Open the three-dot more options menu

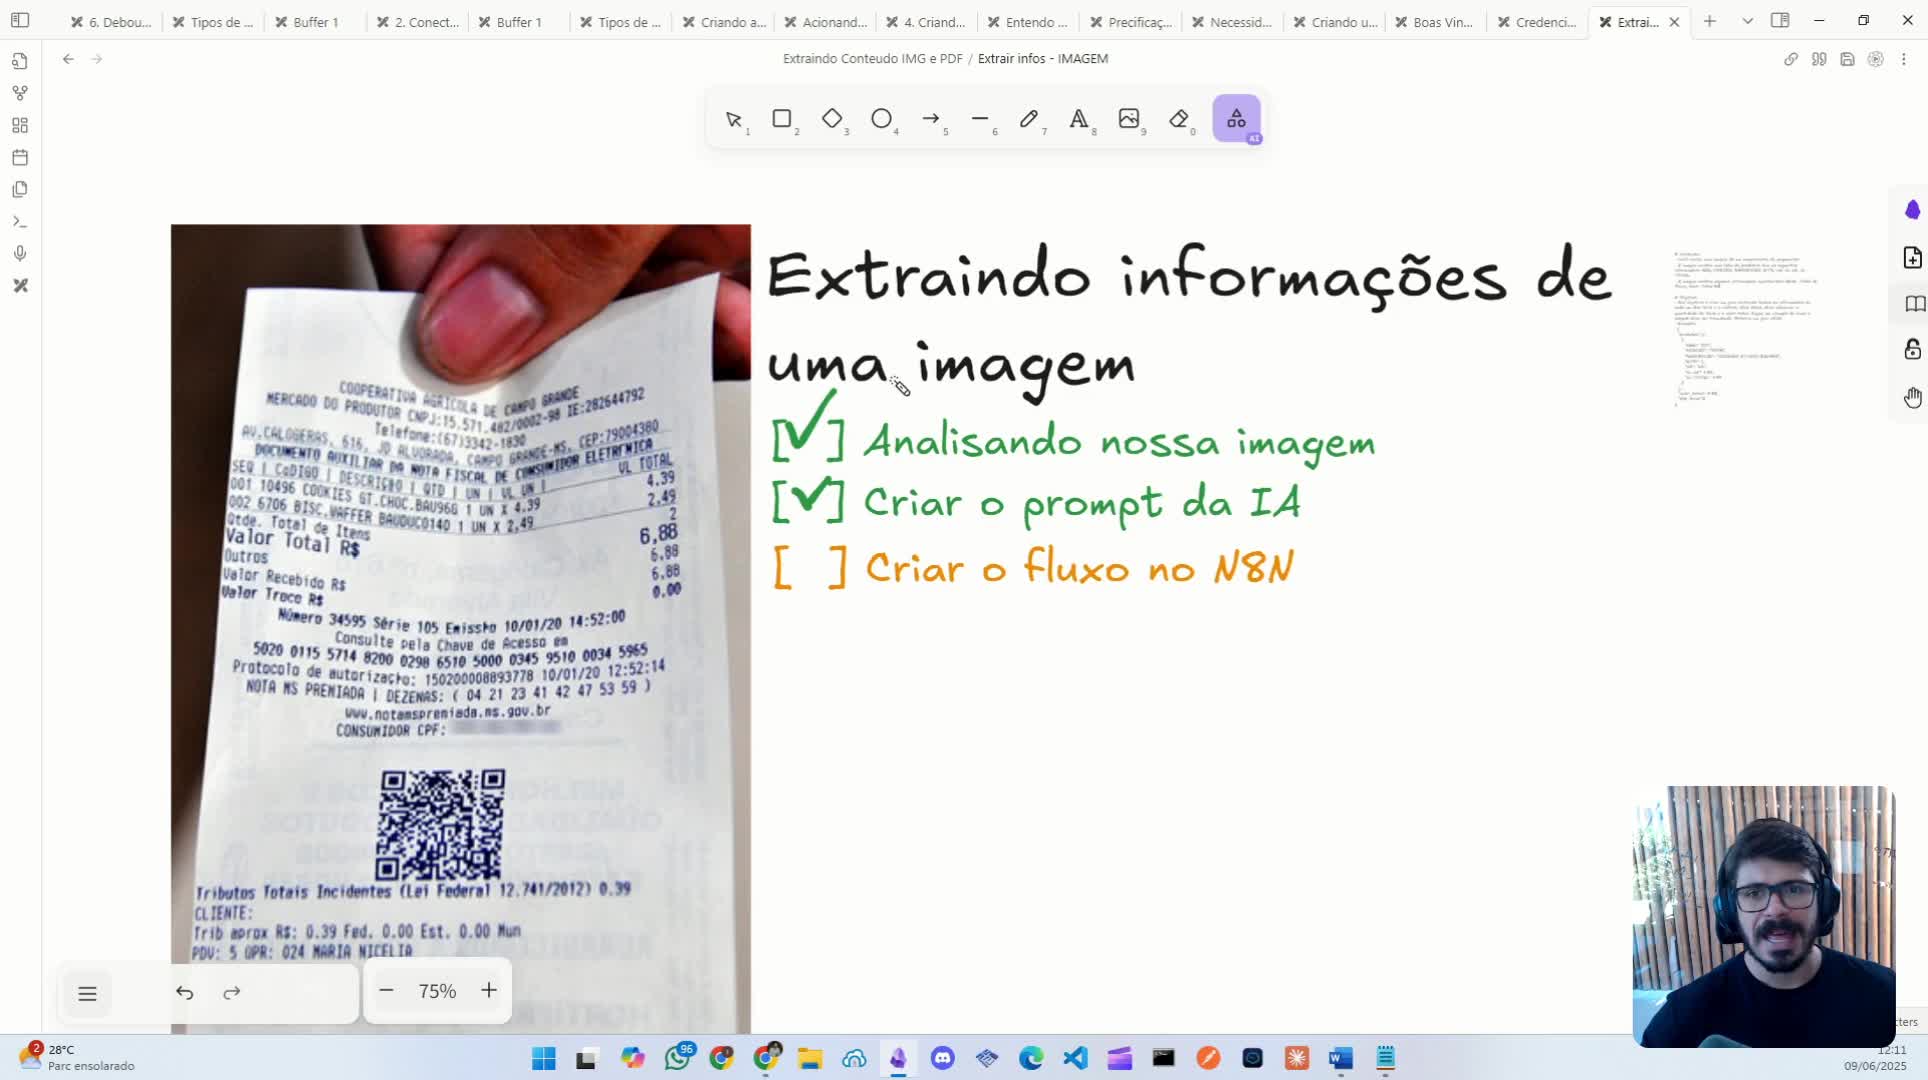click(1903, 59)
